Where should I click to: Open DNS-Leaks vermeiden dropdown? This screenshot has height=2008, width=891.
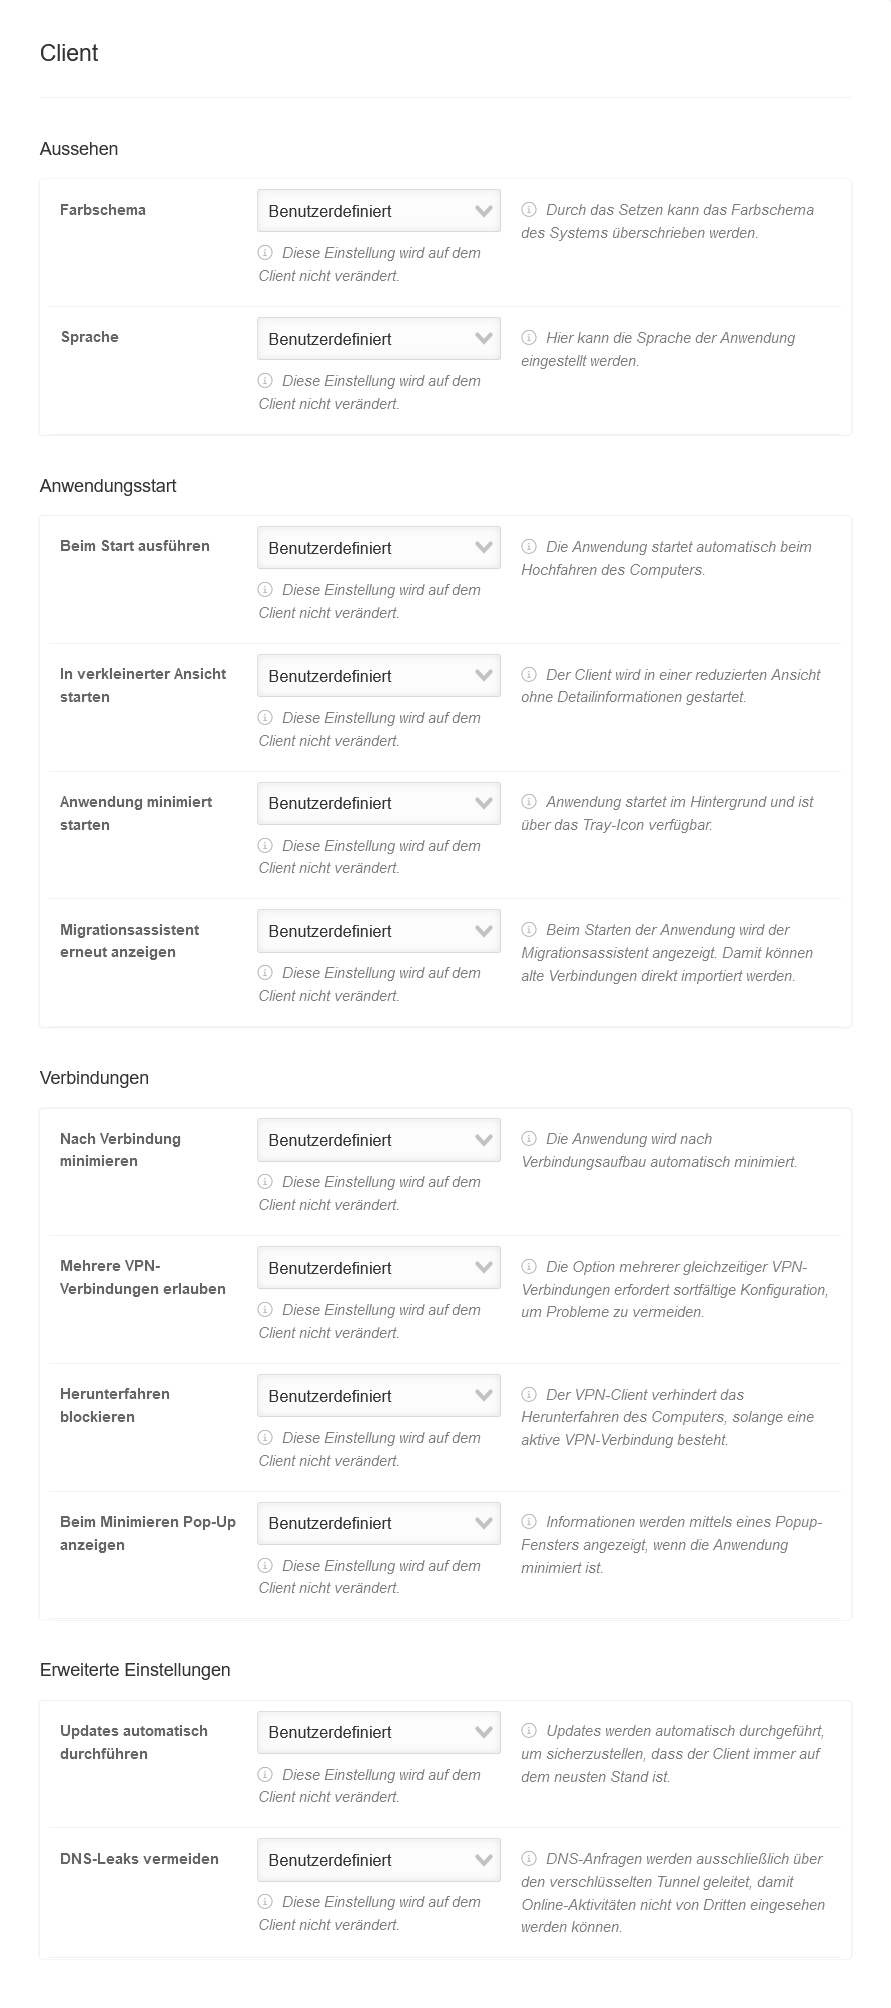pyautogui.click(x=378, y=1860)
